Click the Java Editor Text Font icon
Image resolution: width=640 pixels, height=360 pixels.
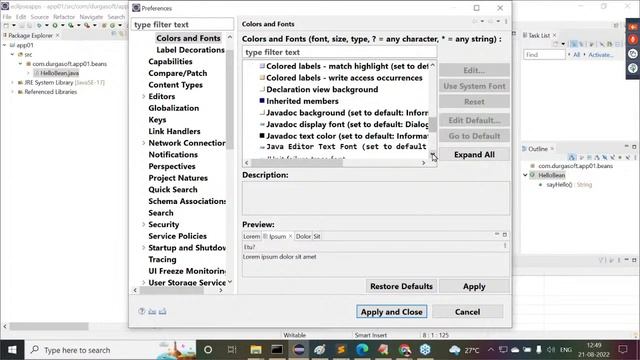pyautogui.click(x=262, y=147)
